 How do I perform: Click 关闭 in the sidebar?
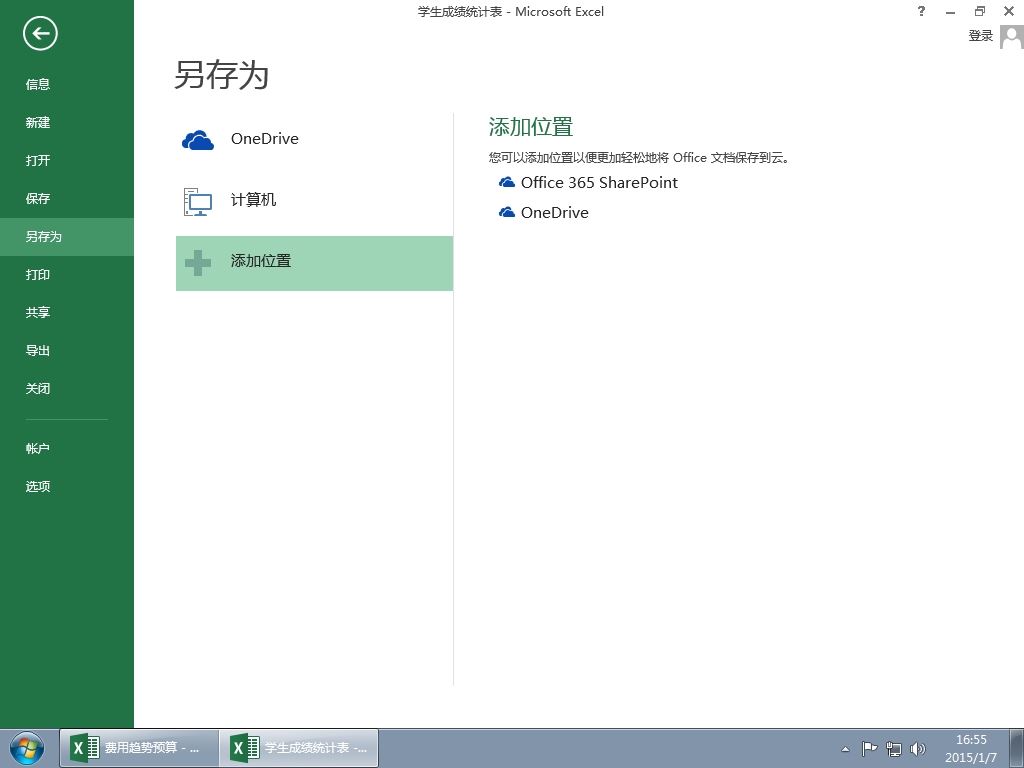(38, 389)
